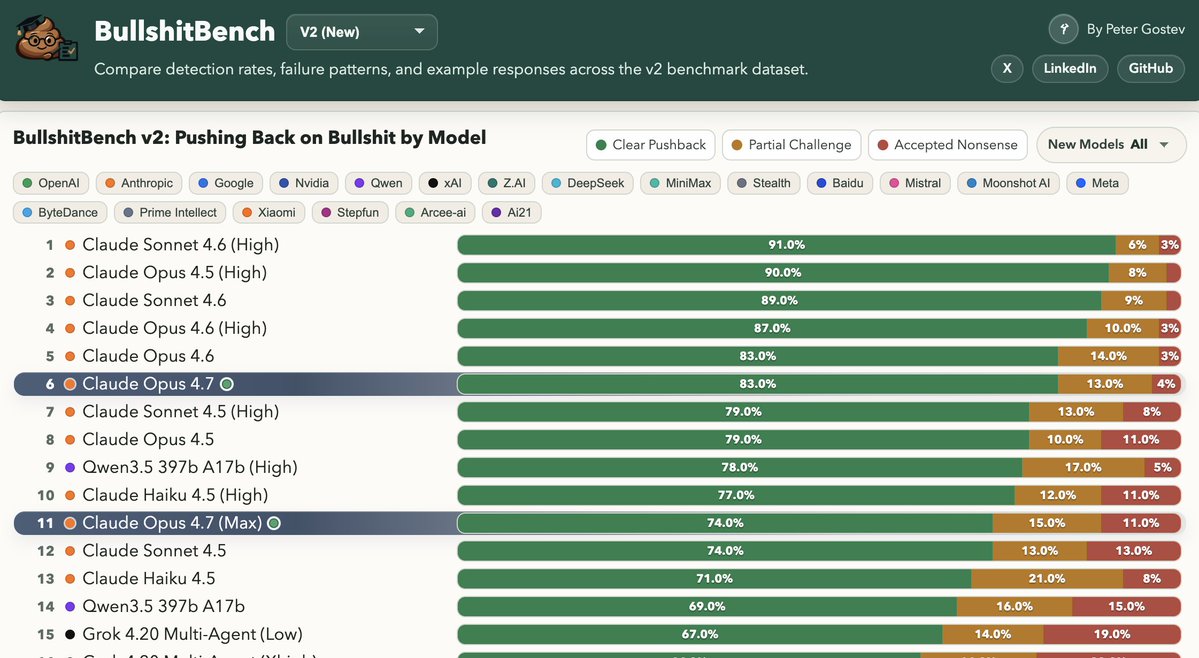Toggle the Clear Pushback legend filter
This screenshot has height=658, width=1199.
click(x=650, y=145)
